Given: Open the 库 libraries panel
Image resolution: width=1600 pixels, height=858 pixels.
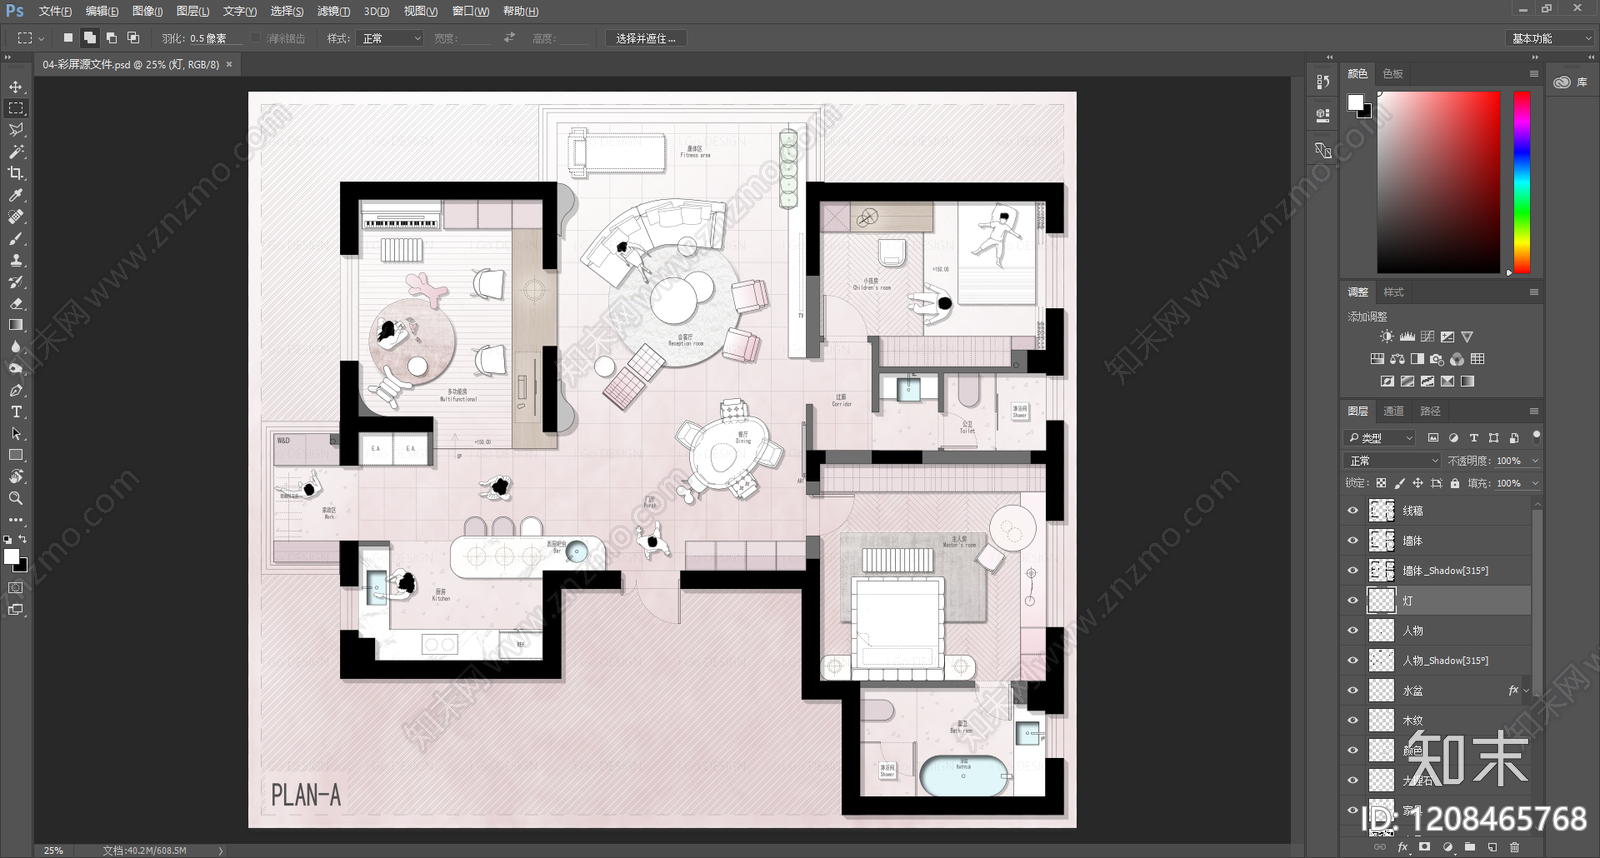Looking at the screenshot, I should (x=1573, y=82).
